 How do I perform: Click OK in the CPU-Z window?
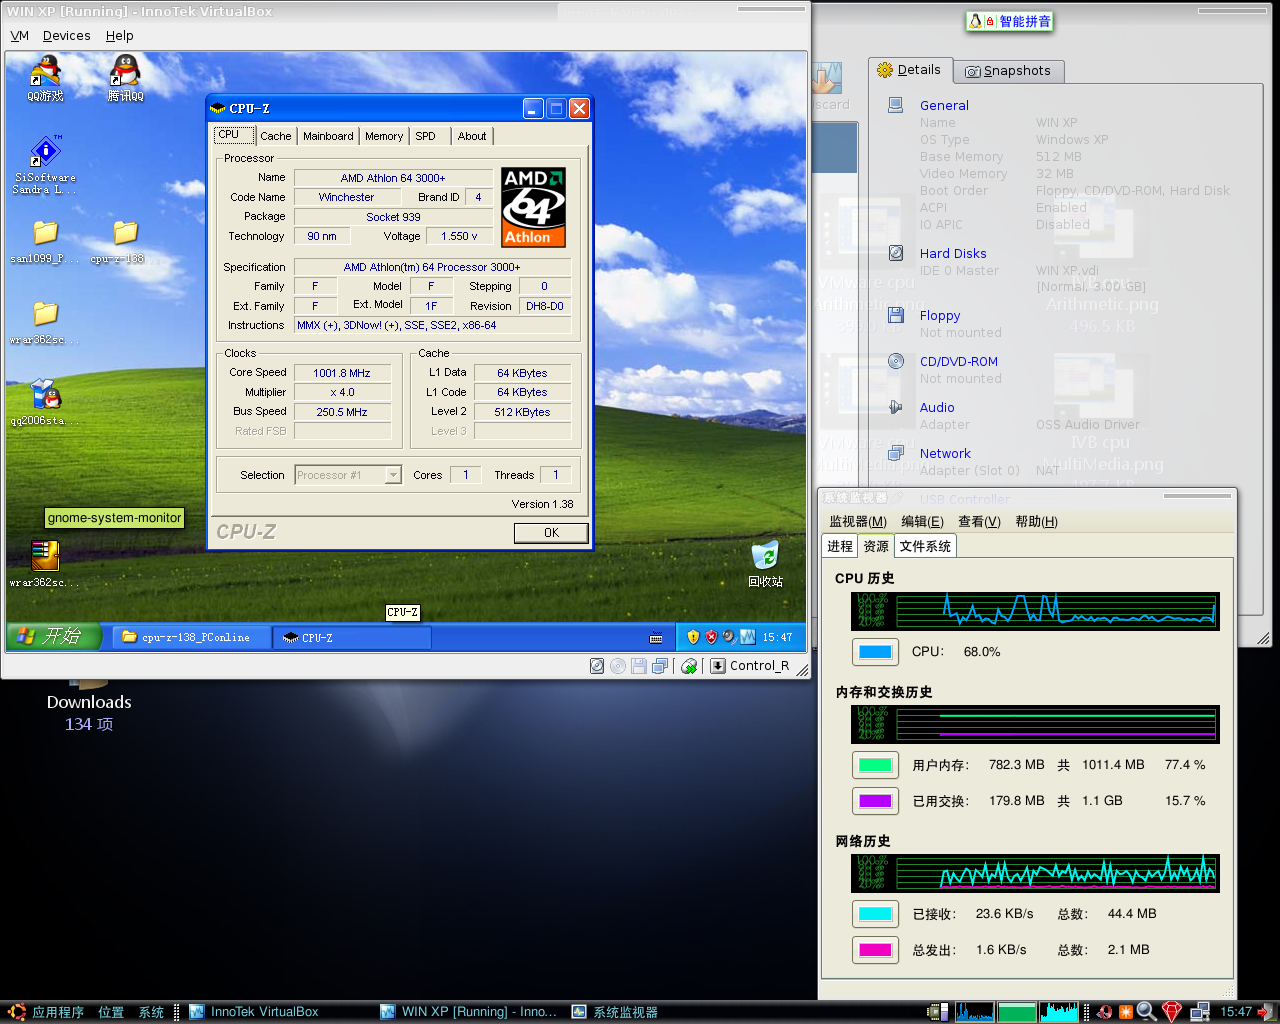(551, 533)
